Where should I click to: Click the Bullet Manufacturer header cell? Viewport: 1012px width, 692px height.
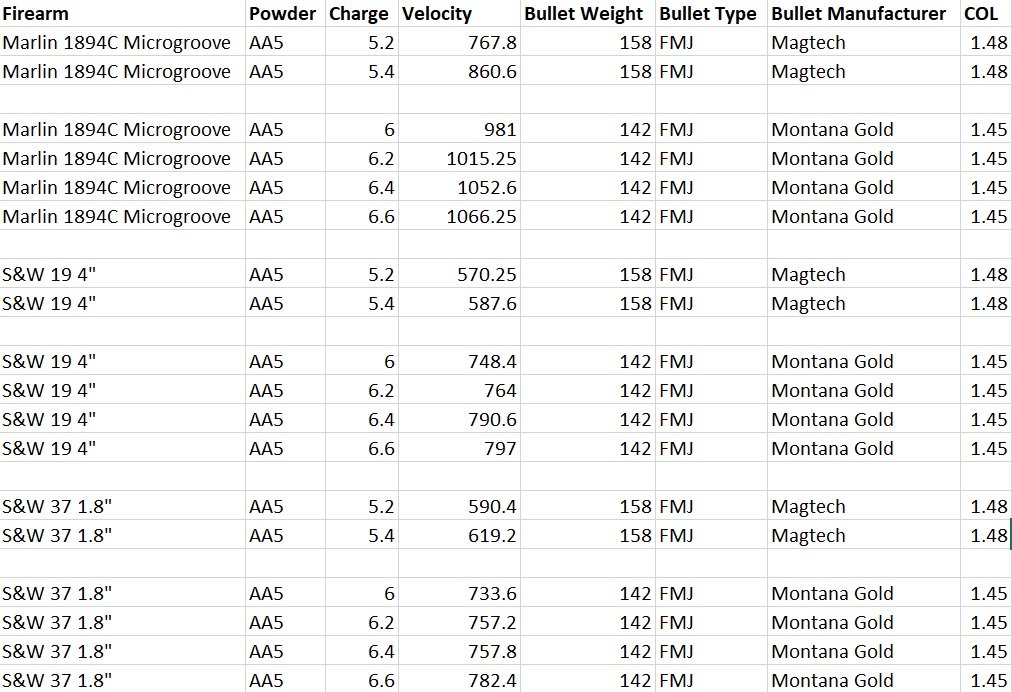[x=864, y=13]
